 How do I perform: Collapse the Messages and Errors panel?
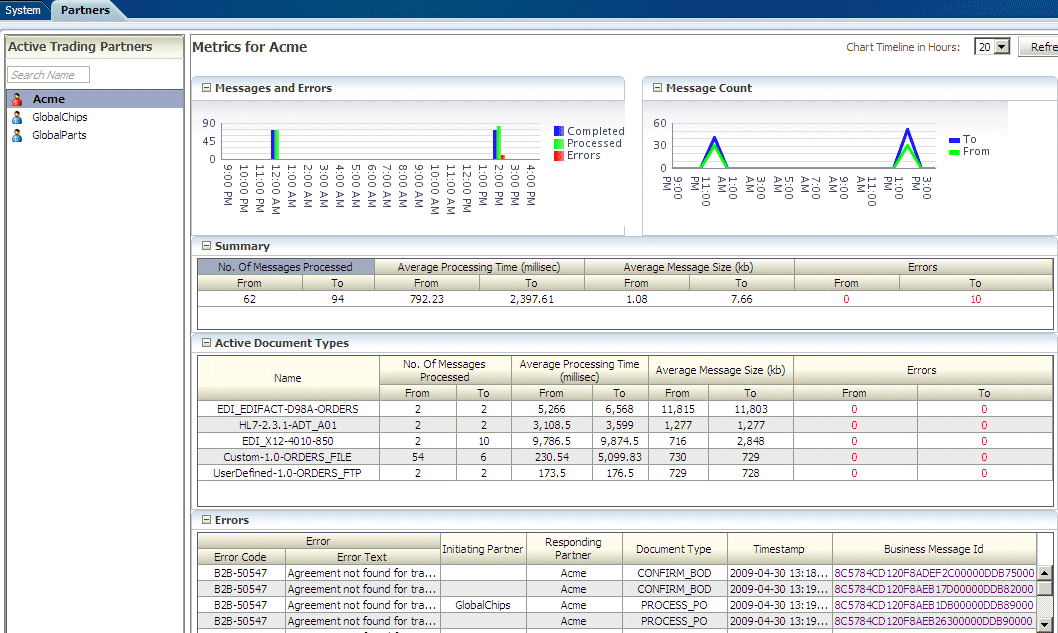tap(207, 88)
